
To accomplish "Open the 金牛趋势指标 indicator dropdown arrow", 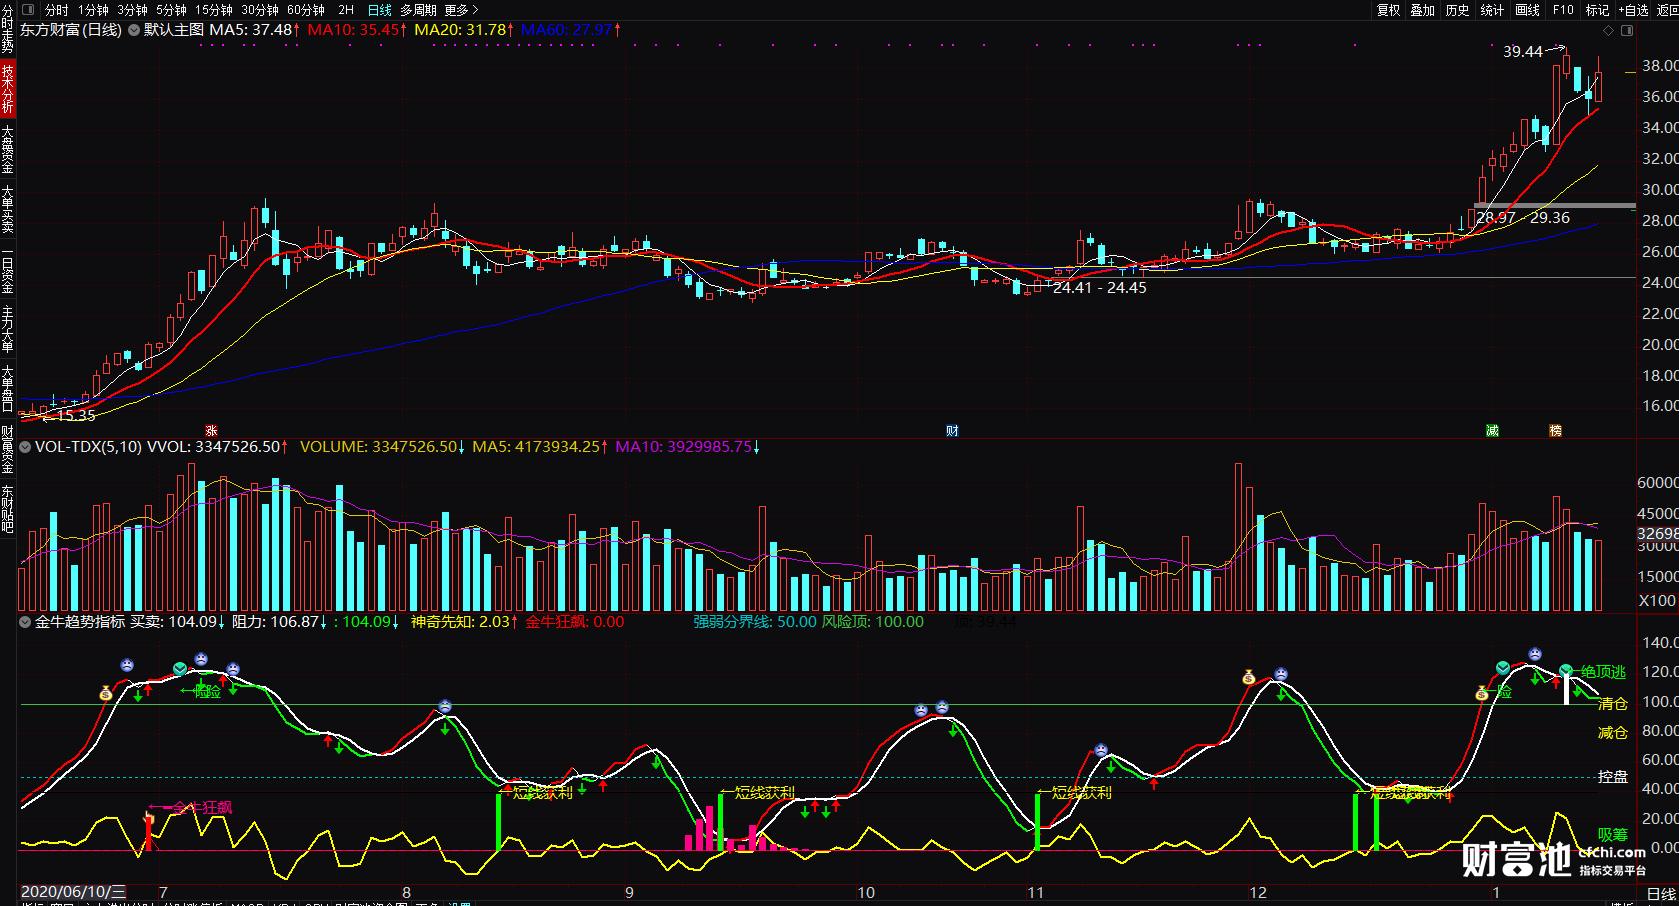I will pyautogui.click(x=26, y=622).
